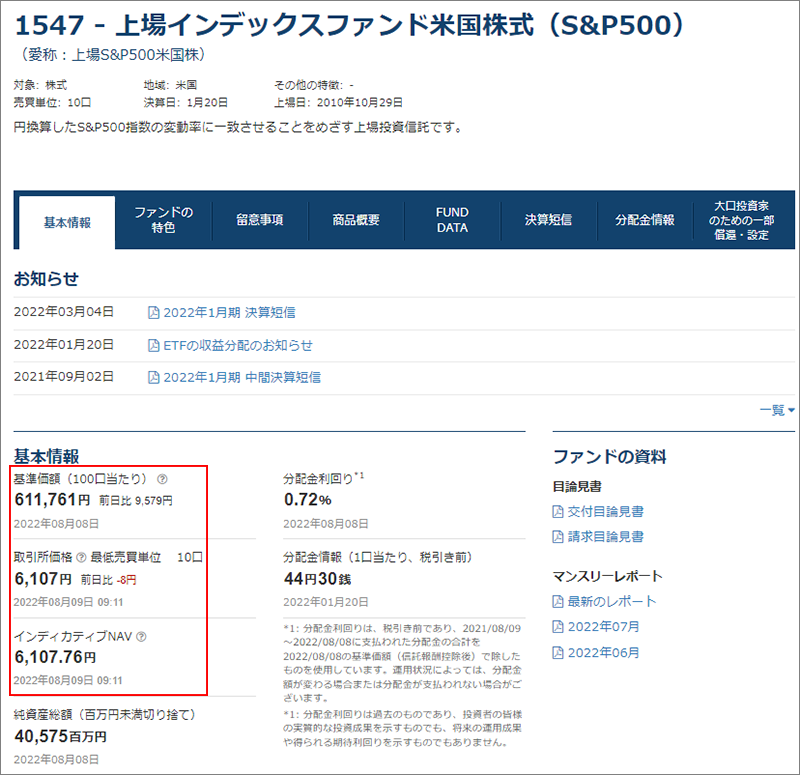The image size is (800, 775).
Task: Click the 上場日: 2010年10月29日 text
Action: pos(339,103)
